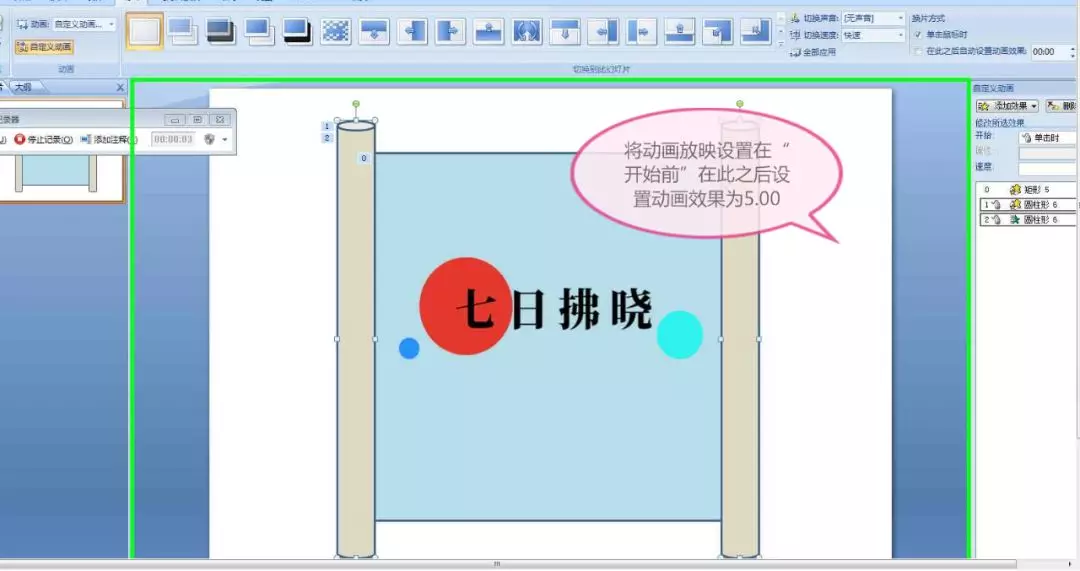Enable the 在此之后自动设置动画效果 checkbox
1080x571 pixels.
[917, 52]
